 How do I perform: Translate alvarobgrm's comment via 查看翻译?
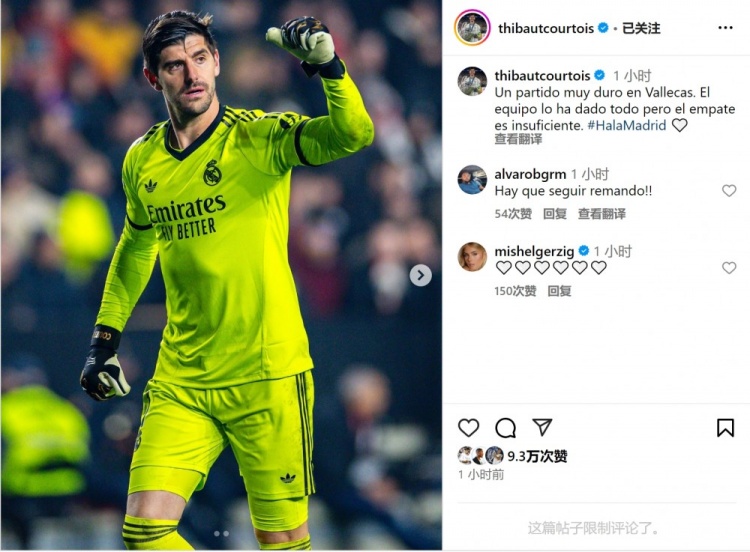tap(602, 213)
